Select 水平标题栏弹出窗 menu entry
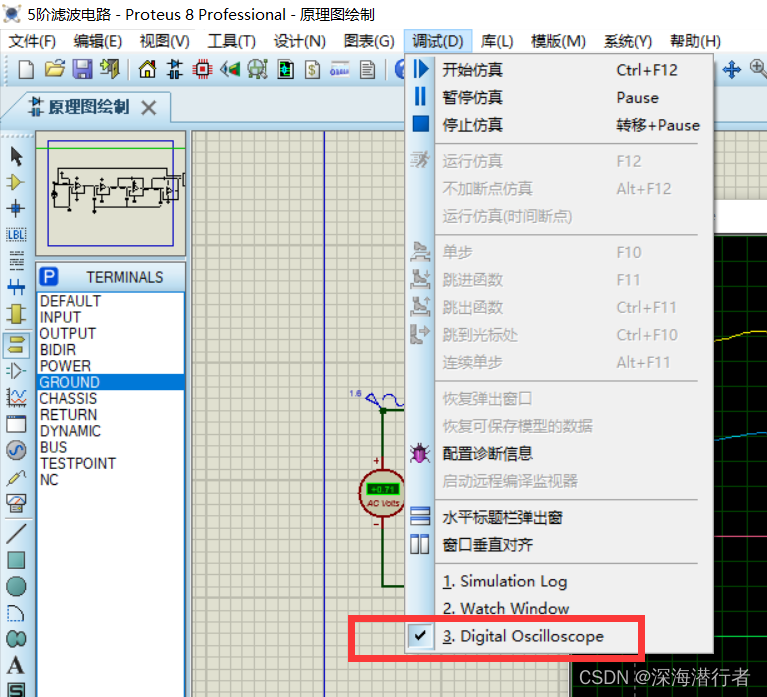The height and width of the screenshot is (697, 767). pos(559,517)
